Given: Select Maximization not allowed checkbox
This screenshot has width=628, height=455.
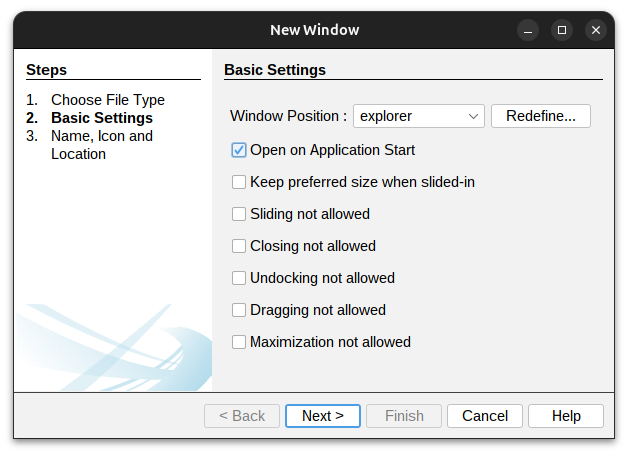Looking at the screenshot, I should [239, 342].
